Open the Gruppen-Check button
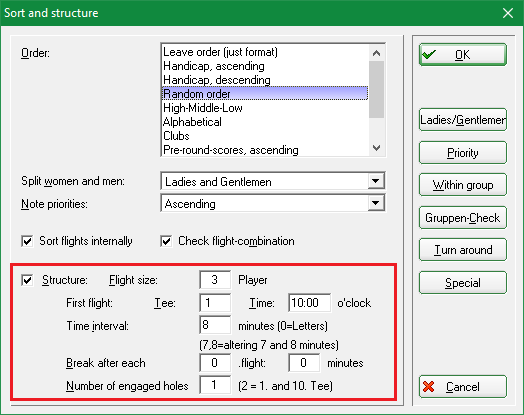The image size is (524, 415). coord(463,218)
